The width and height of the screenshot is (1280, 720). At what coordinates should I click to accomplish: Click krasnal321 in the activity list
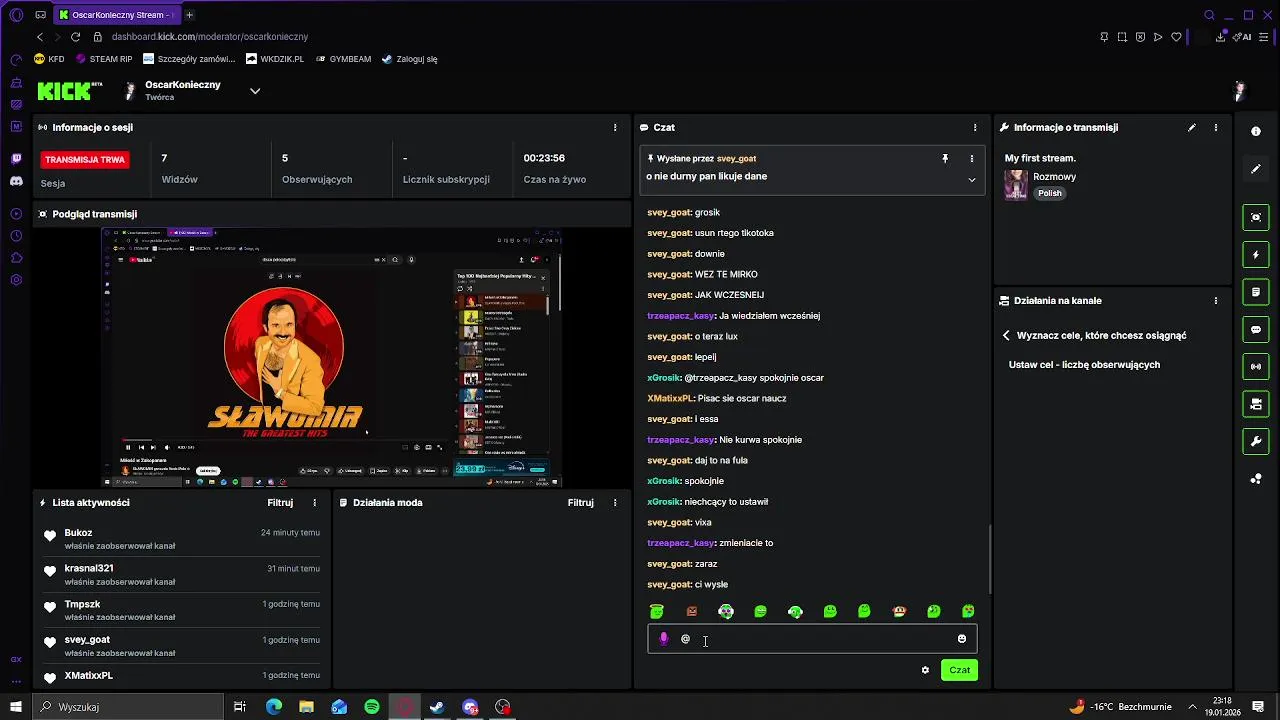click(89, 568)
